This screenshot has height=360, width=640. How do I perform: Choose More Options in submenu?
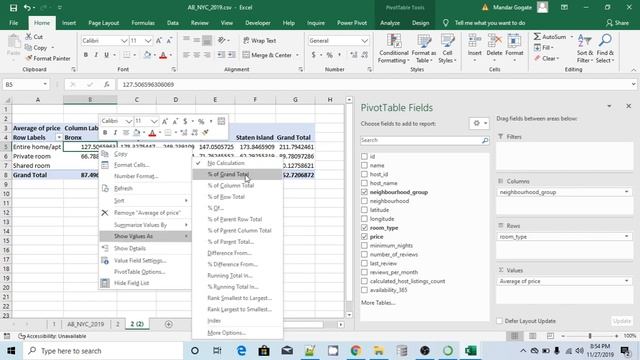point(237,333)
